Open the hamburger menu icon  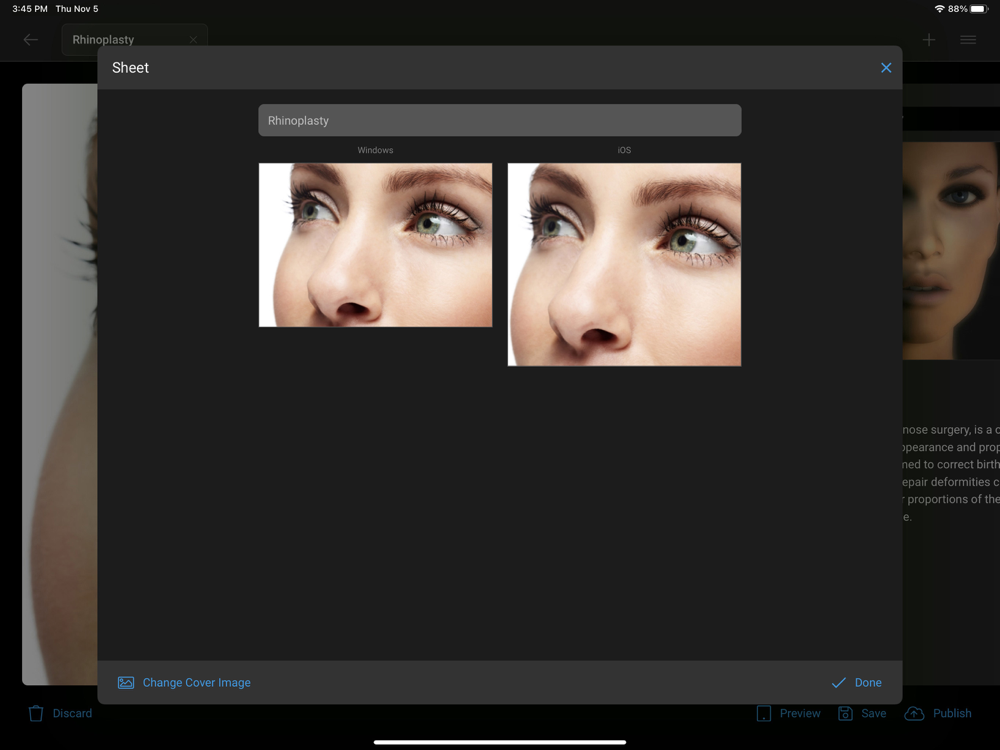[x=968, y=40]
